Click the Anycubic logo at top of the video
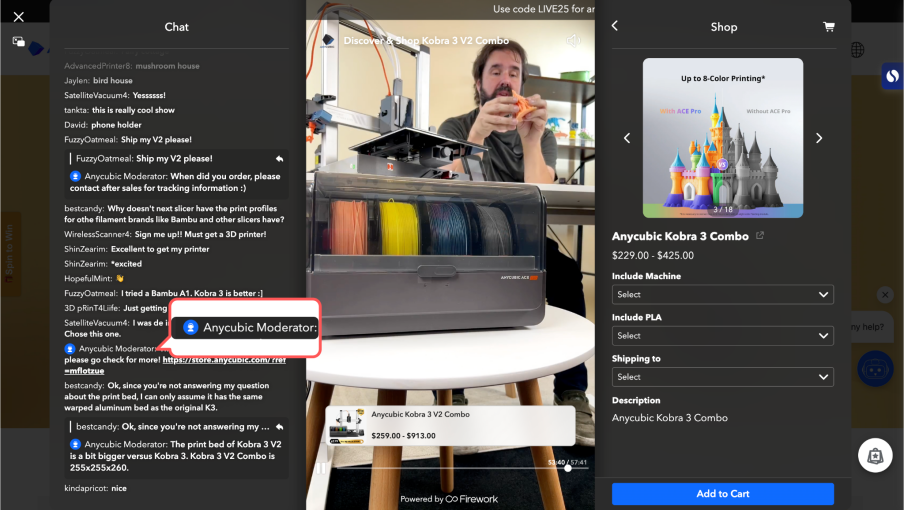This screenshot has height=510, width=904. 328,41
